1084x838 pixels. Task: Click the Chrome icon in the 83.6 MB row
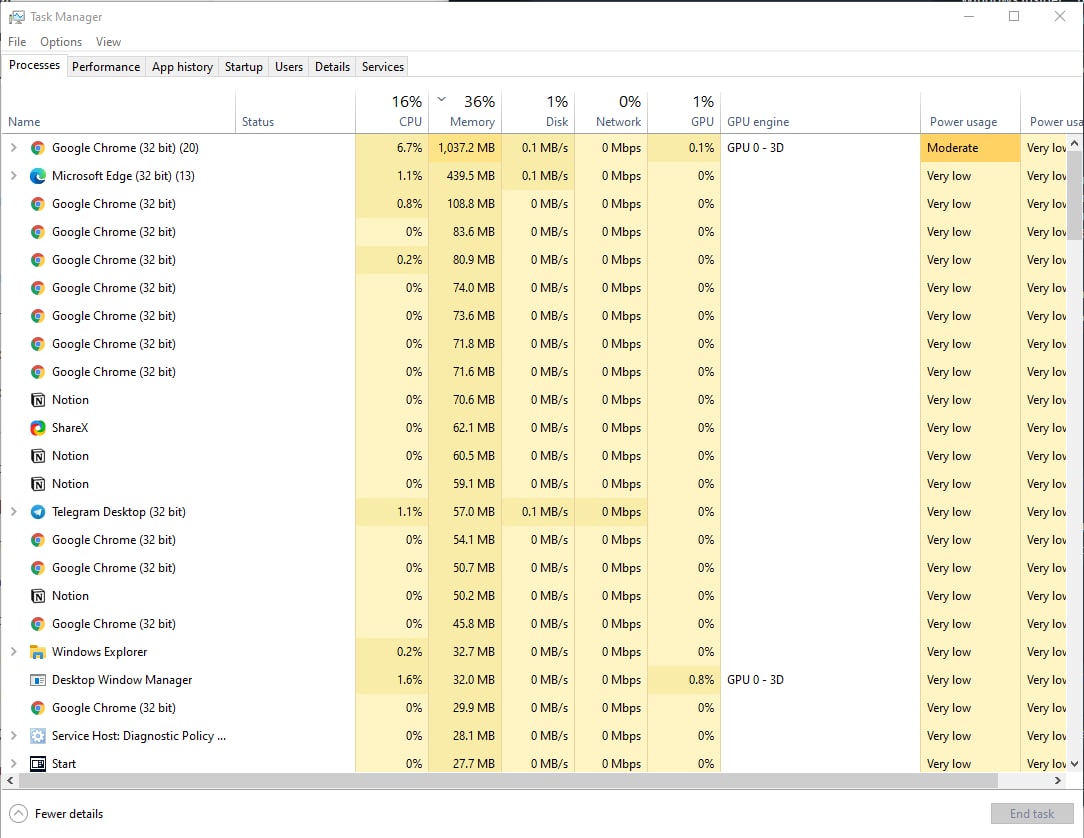[38, 232]
